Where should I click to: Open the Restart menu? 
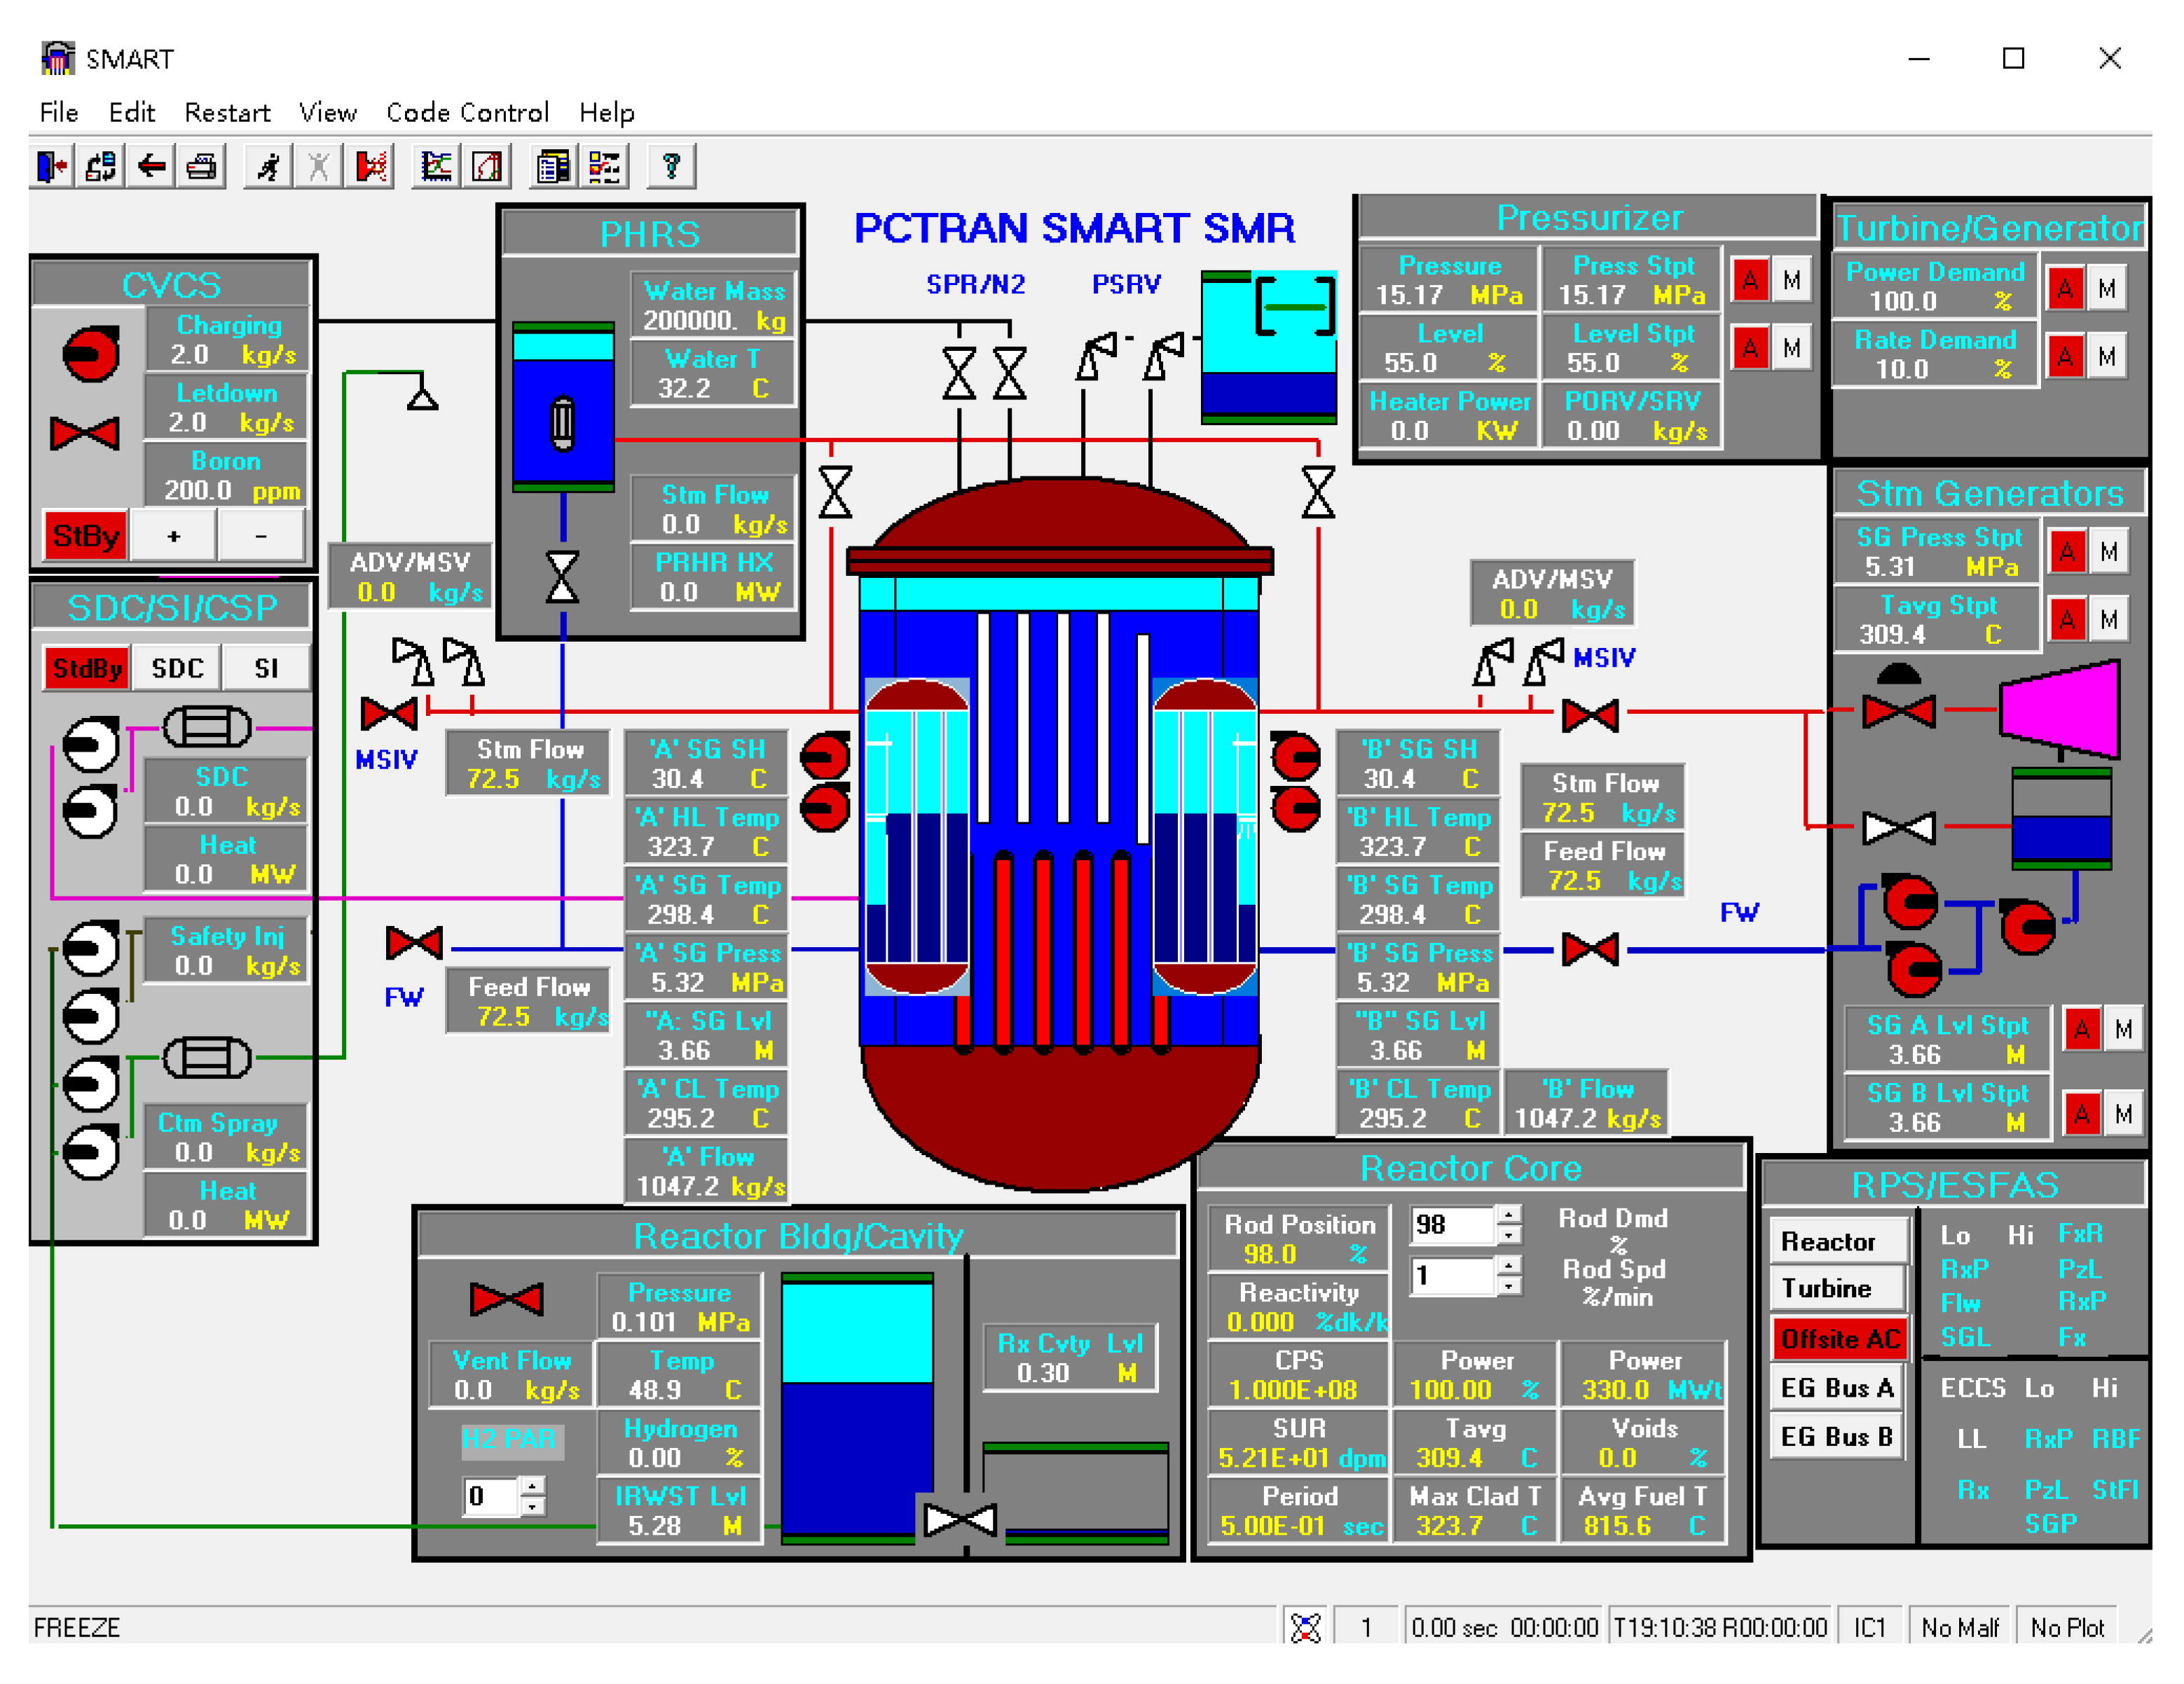(227, 112)
